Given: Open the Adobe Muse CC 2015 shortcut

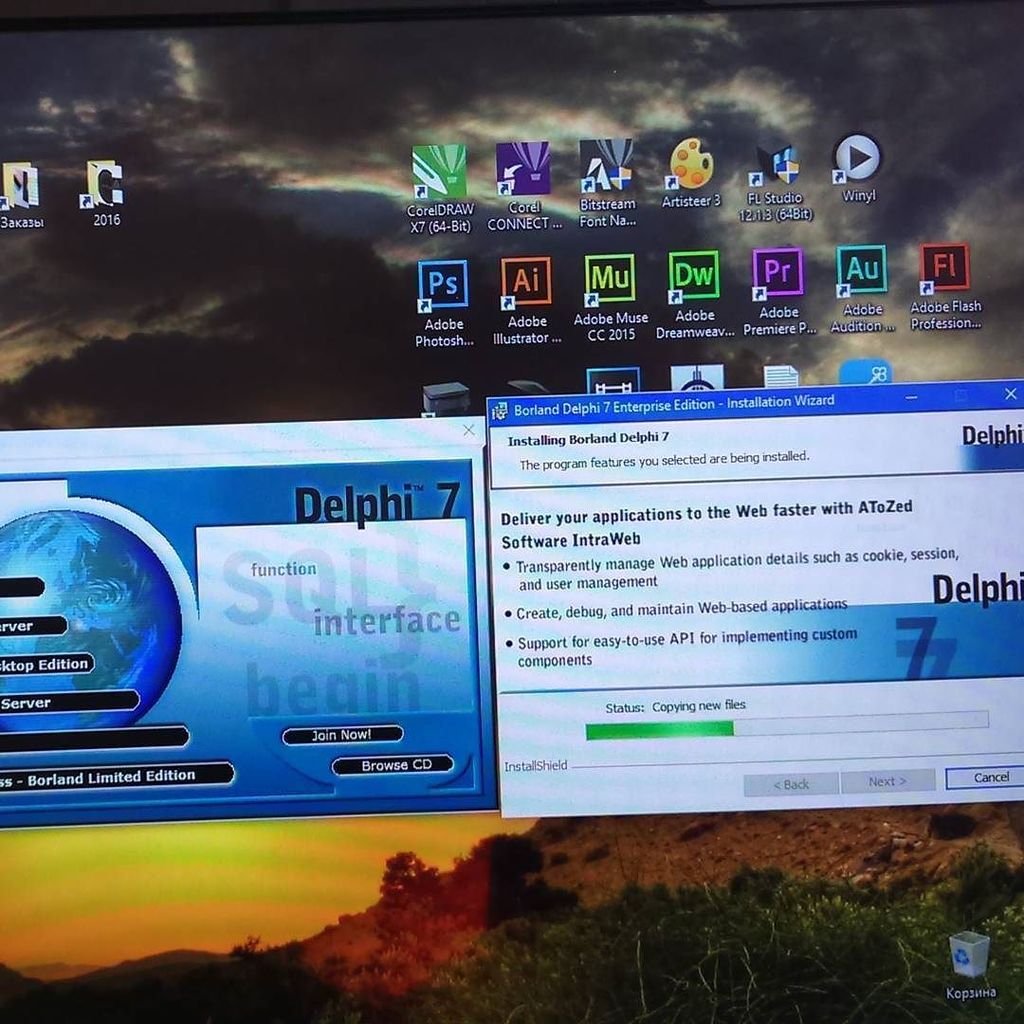Looking at the screenshot, I should [611, 298].
